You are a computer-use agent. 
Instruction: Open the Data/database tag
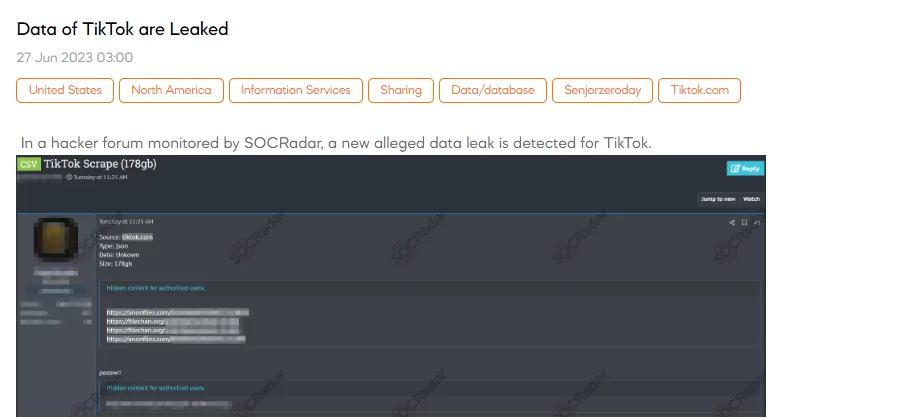(x=492, y=91)
